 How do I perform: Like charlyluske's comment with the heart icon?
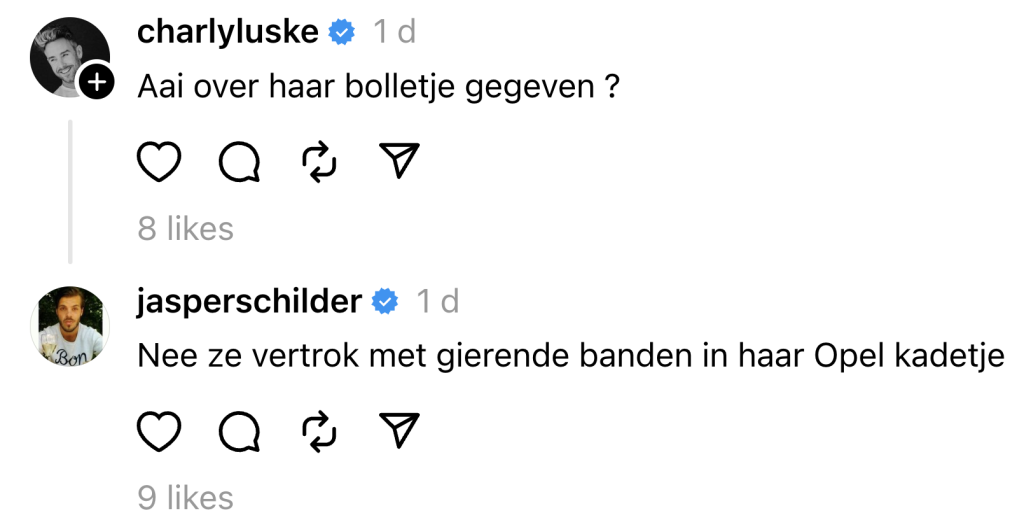click(x=158, y=162)
